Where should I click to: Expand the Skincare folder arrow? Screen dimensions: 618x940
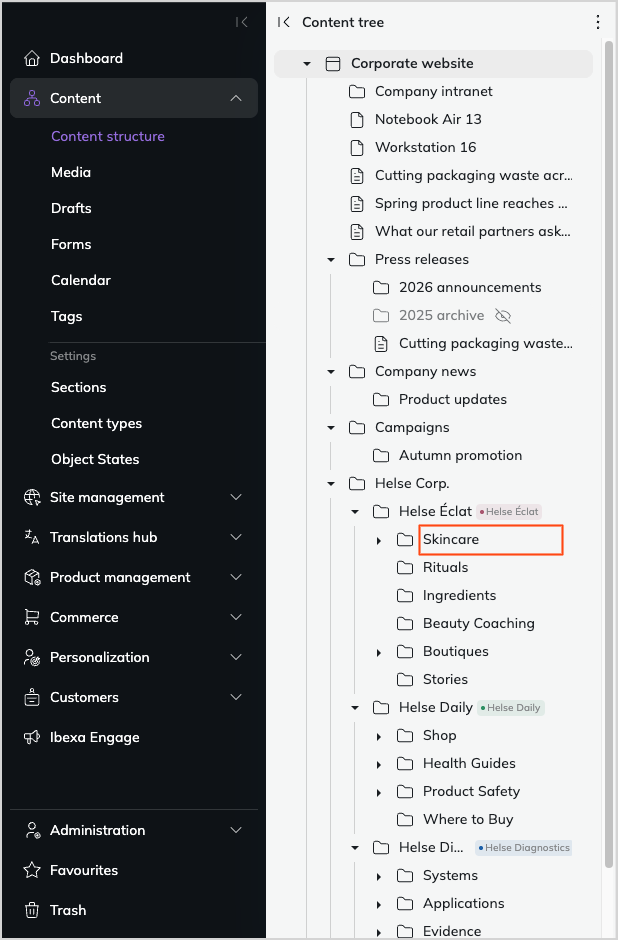click(x=379, y=540)
